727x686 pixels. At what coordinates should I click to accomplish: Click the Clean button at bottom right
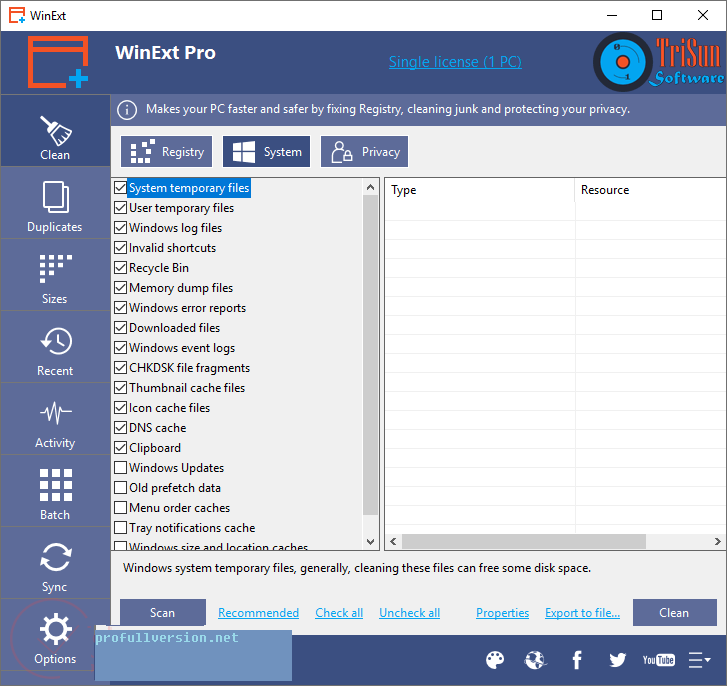(x=675, y=613)
